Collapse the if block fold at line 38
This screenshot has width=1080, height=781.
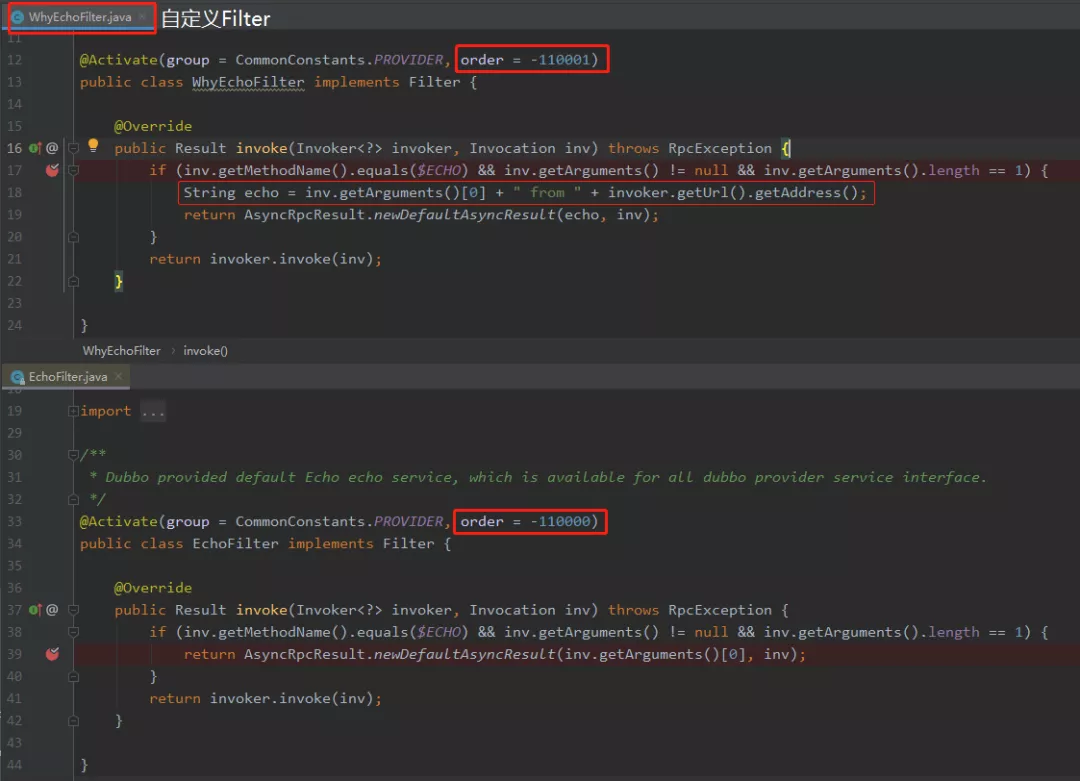73,632
